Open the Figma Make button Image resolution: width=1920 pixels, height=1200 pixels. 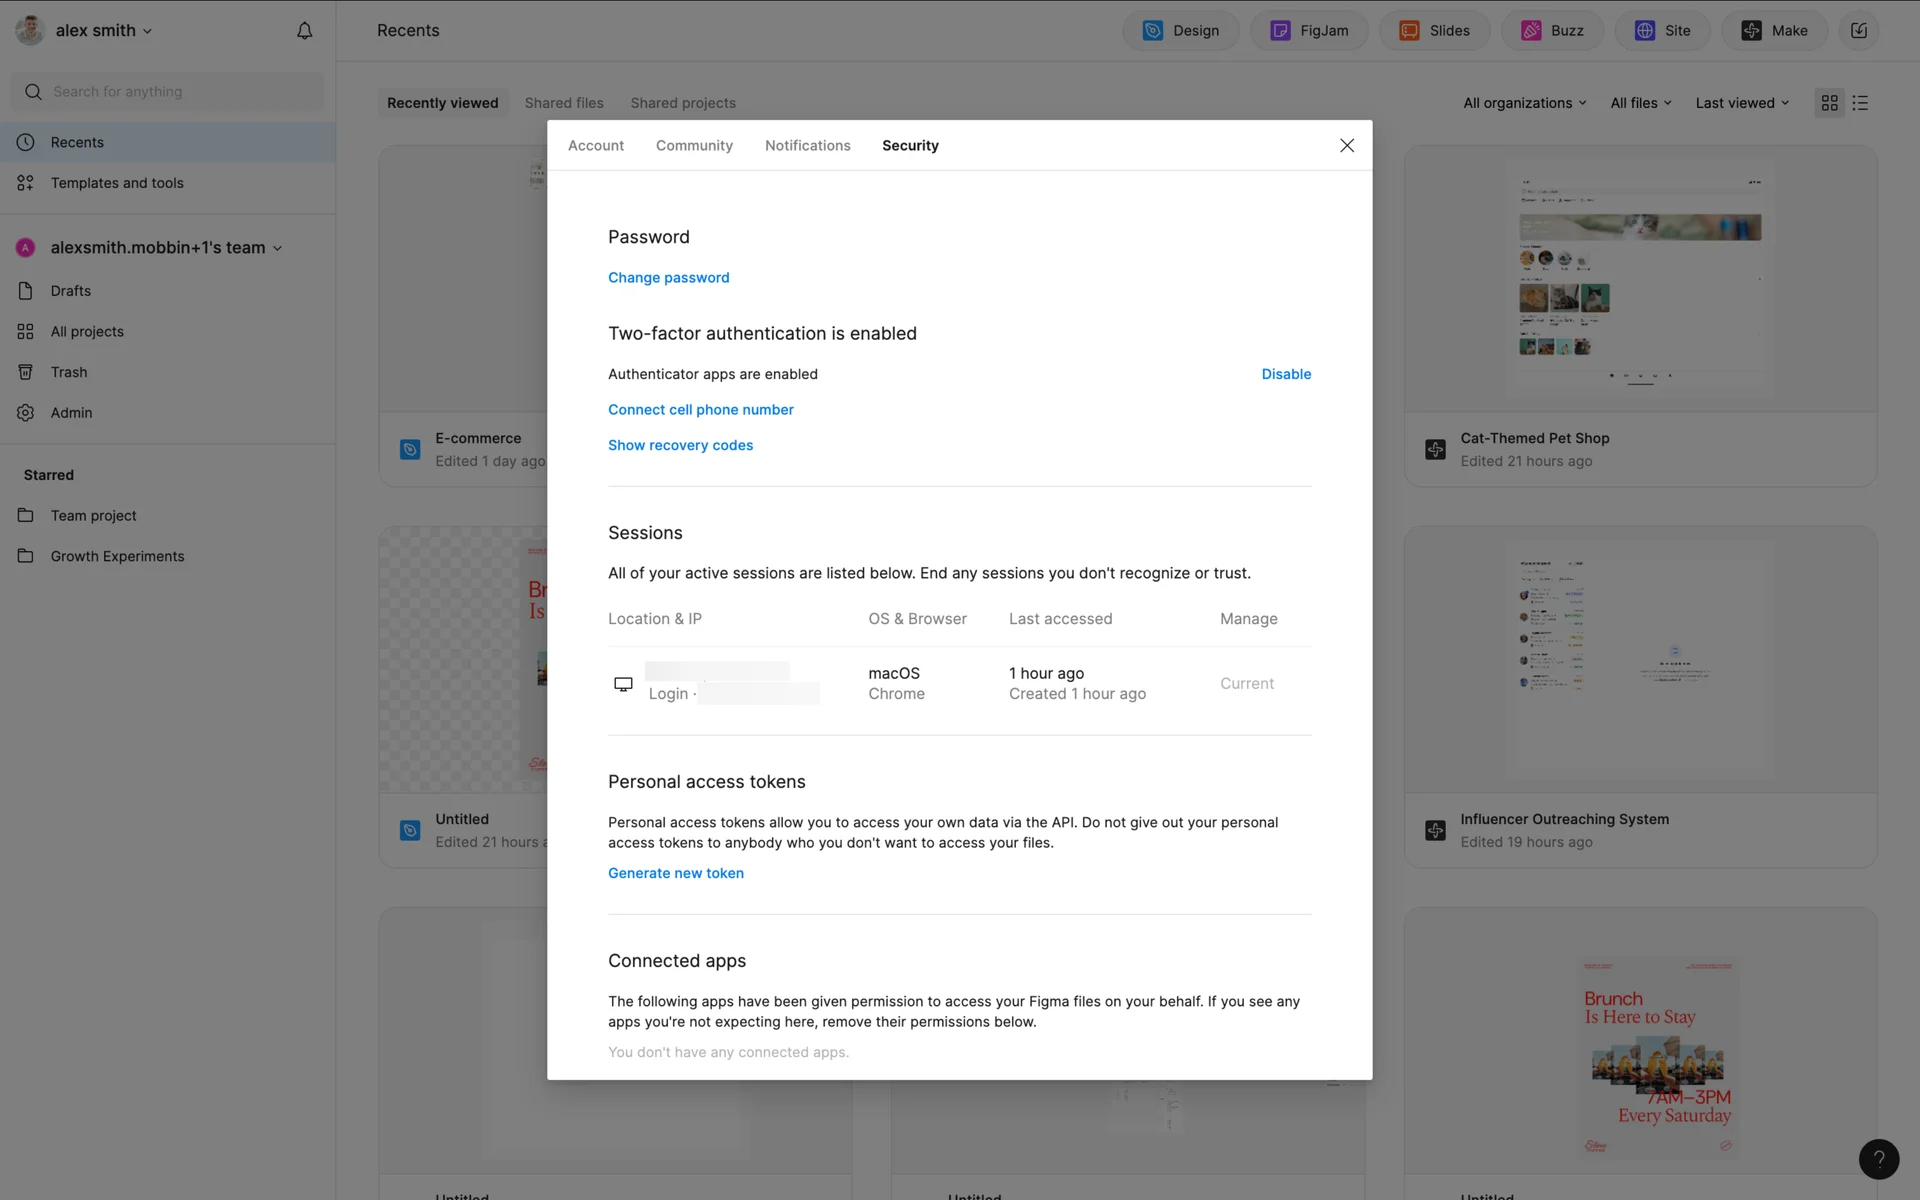coord(1774,31)
